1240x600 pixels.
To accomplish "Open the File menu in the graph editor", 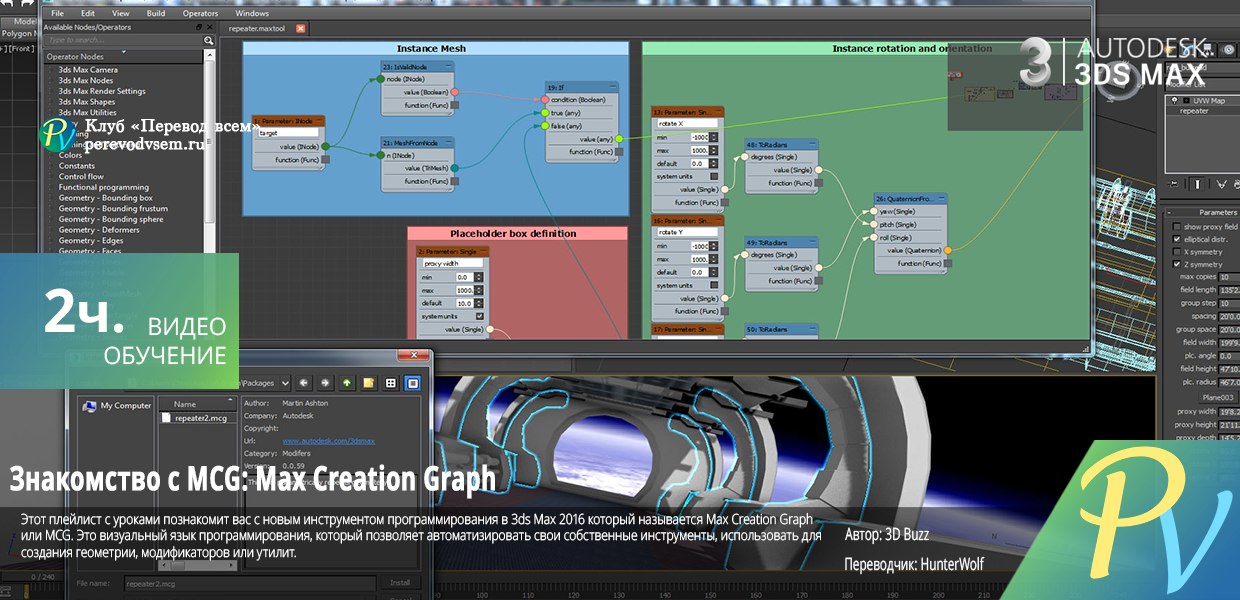I will coord(57,13).
